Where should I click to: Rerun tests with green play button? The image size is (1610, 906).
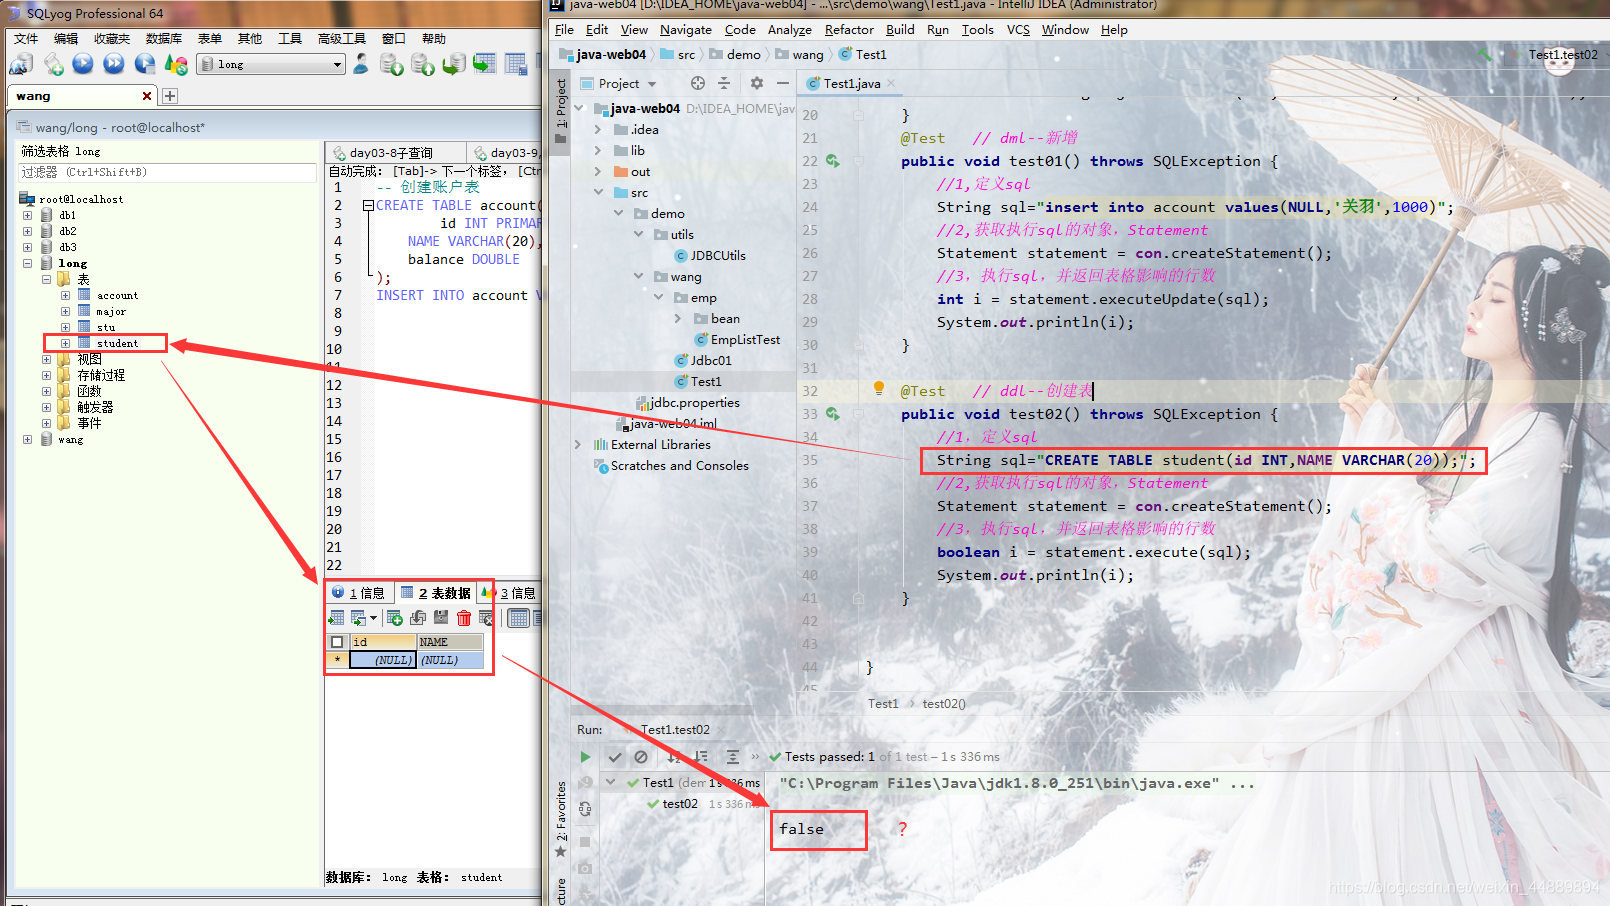(x=585, y=757)
